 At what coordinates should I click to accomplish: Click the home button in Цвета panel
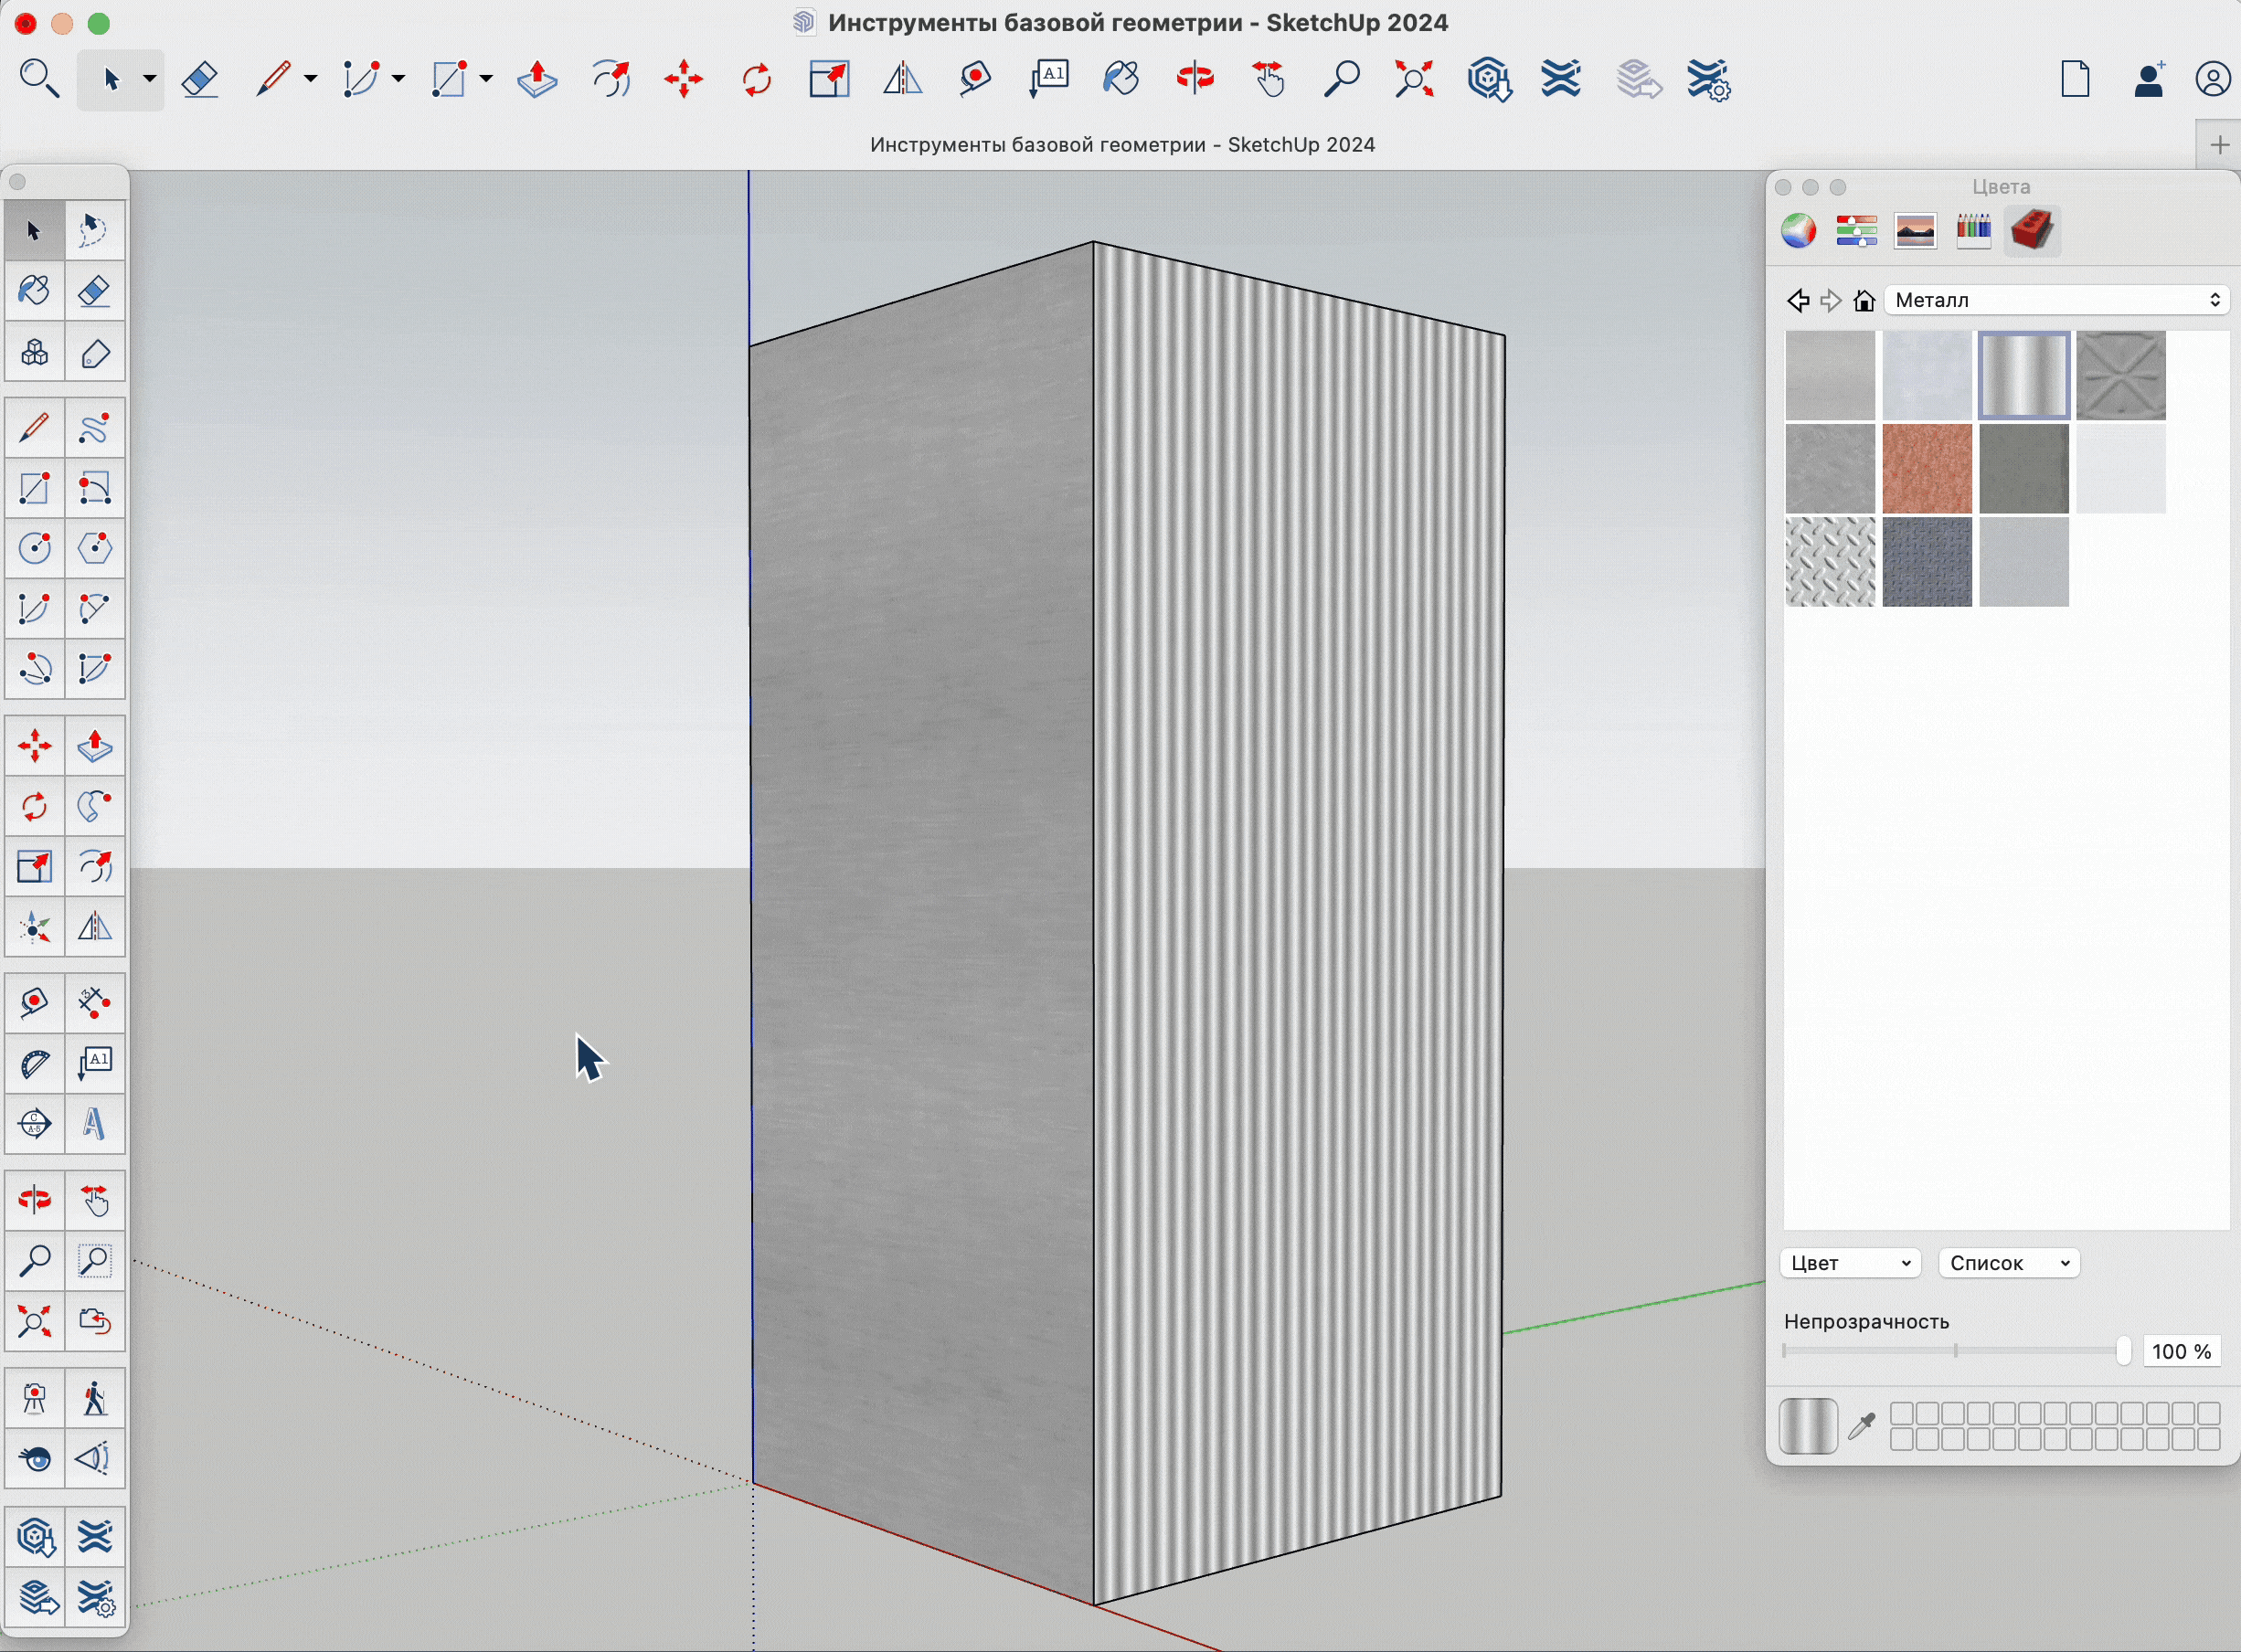coord(1864,301)
